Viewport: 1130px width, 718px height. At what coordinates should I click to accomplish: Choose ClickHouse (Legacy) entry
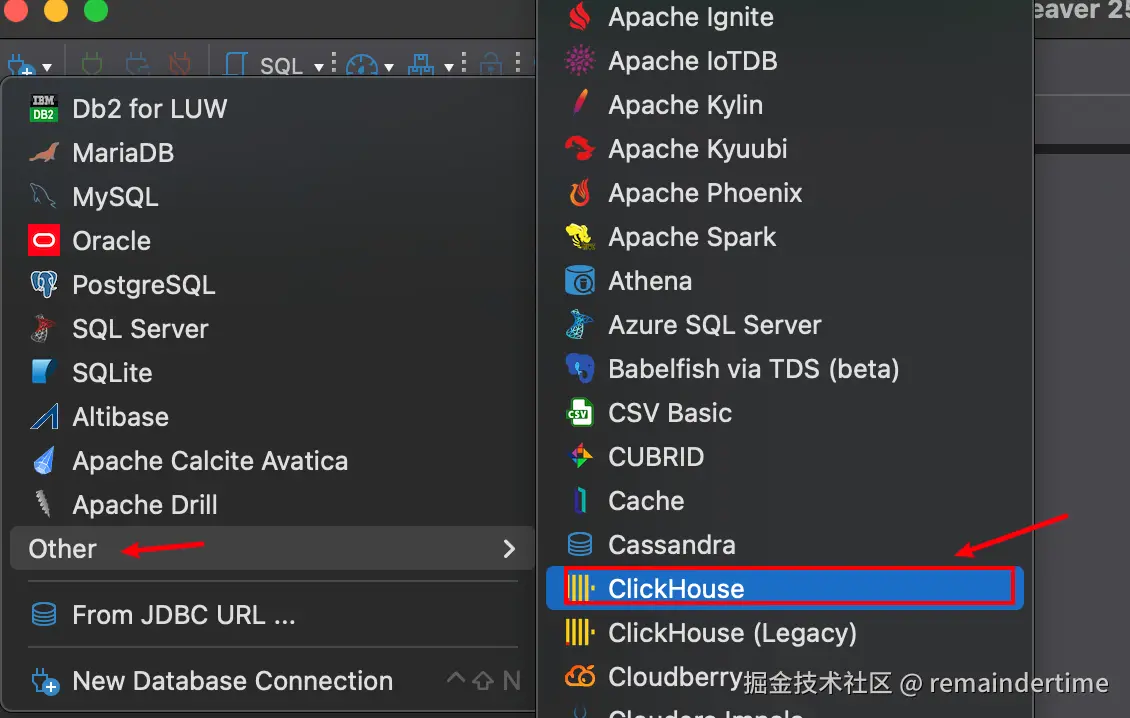[784, 632]
